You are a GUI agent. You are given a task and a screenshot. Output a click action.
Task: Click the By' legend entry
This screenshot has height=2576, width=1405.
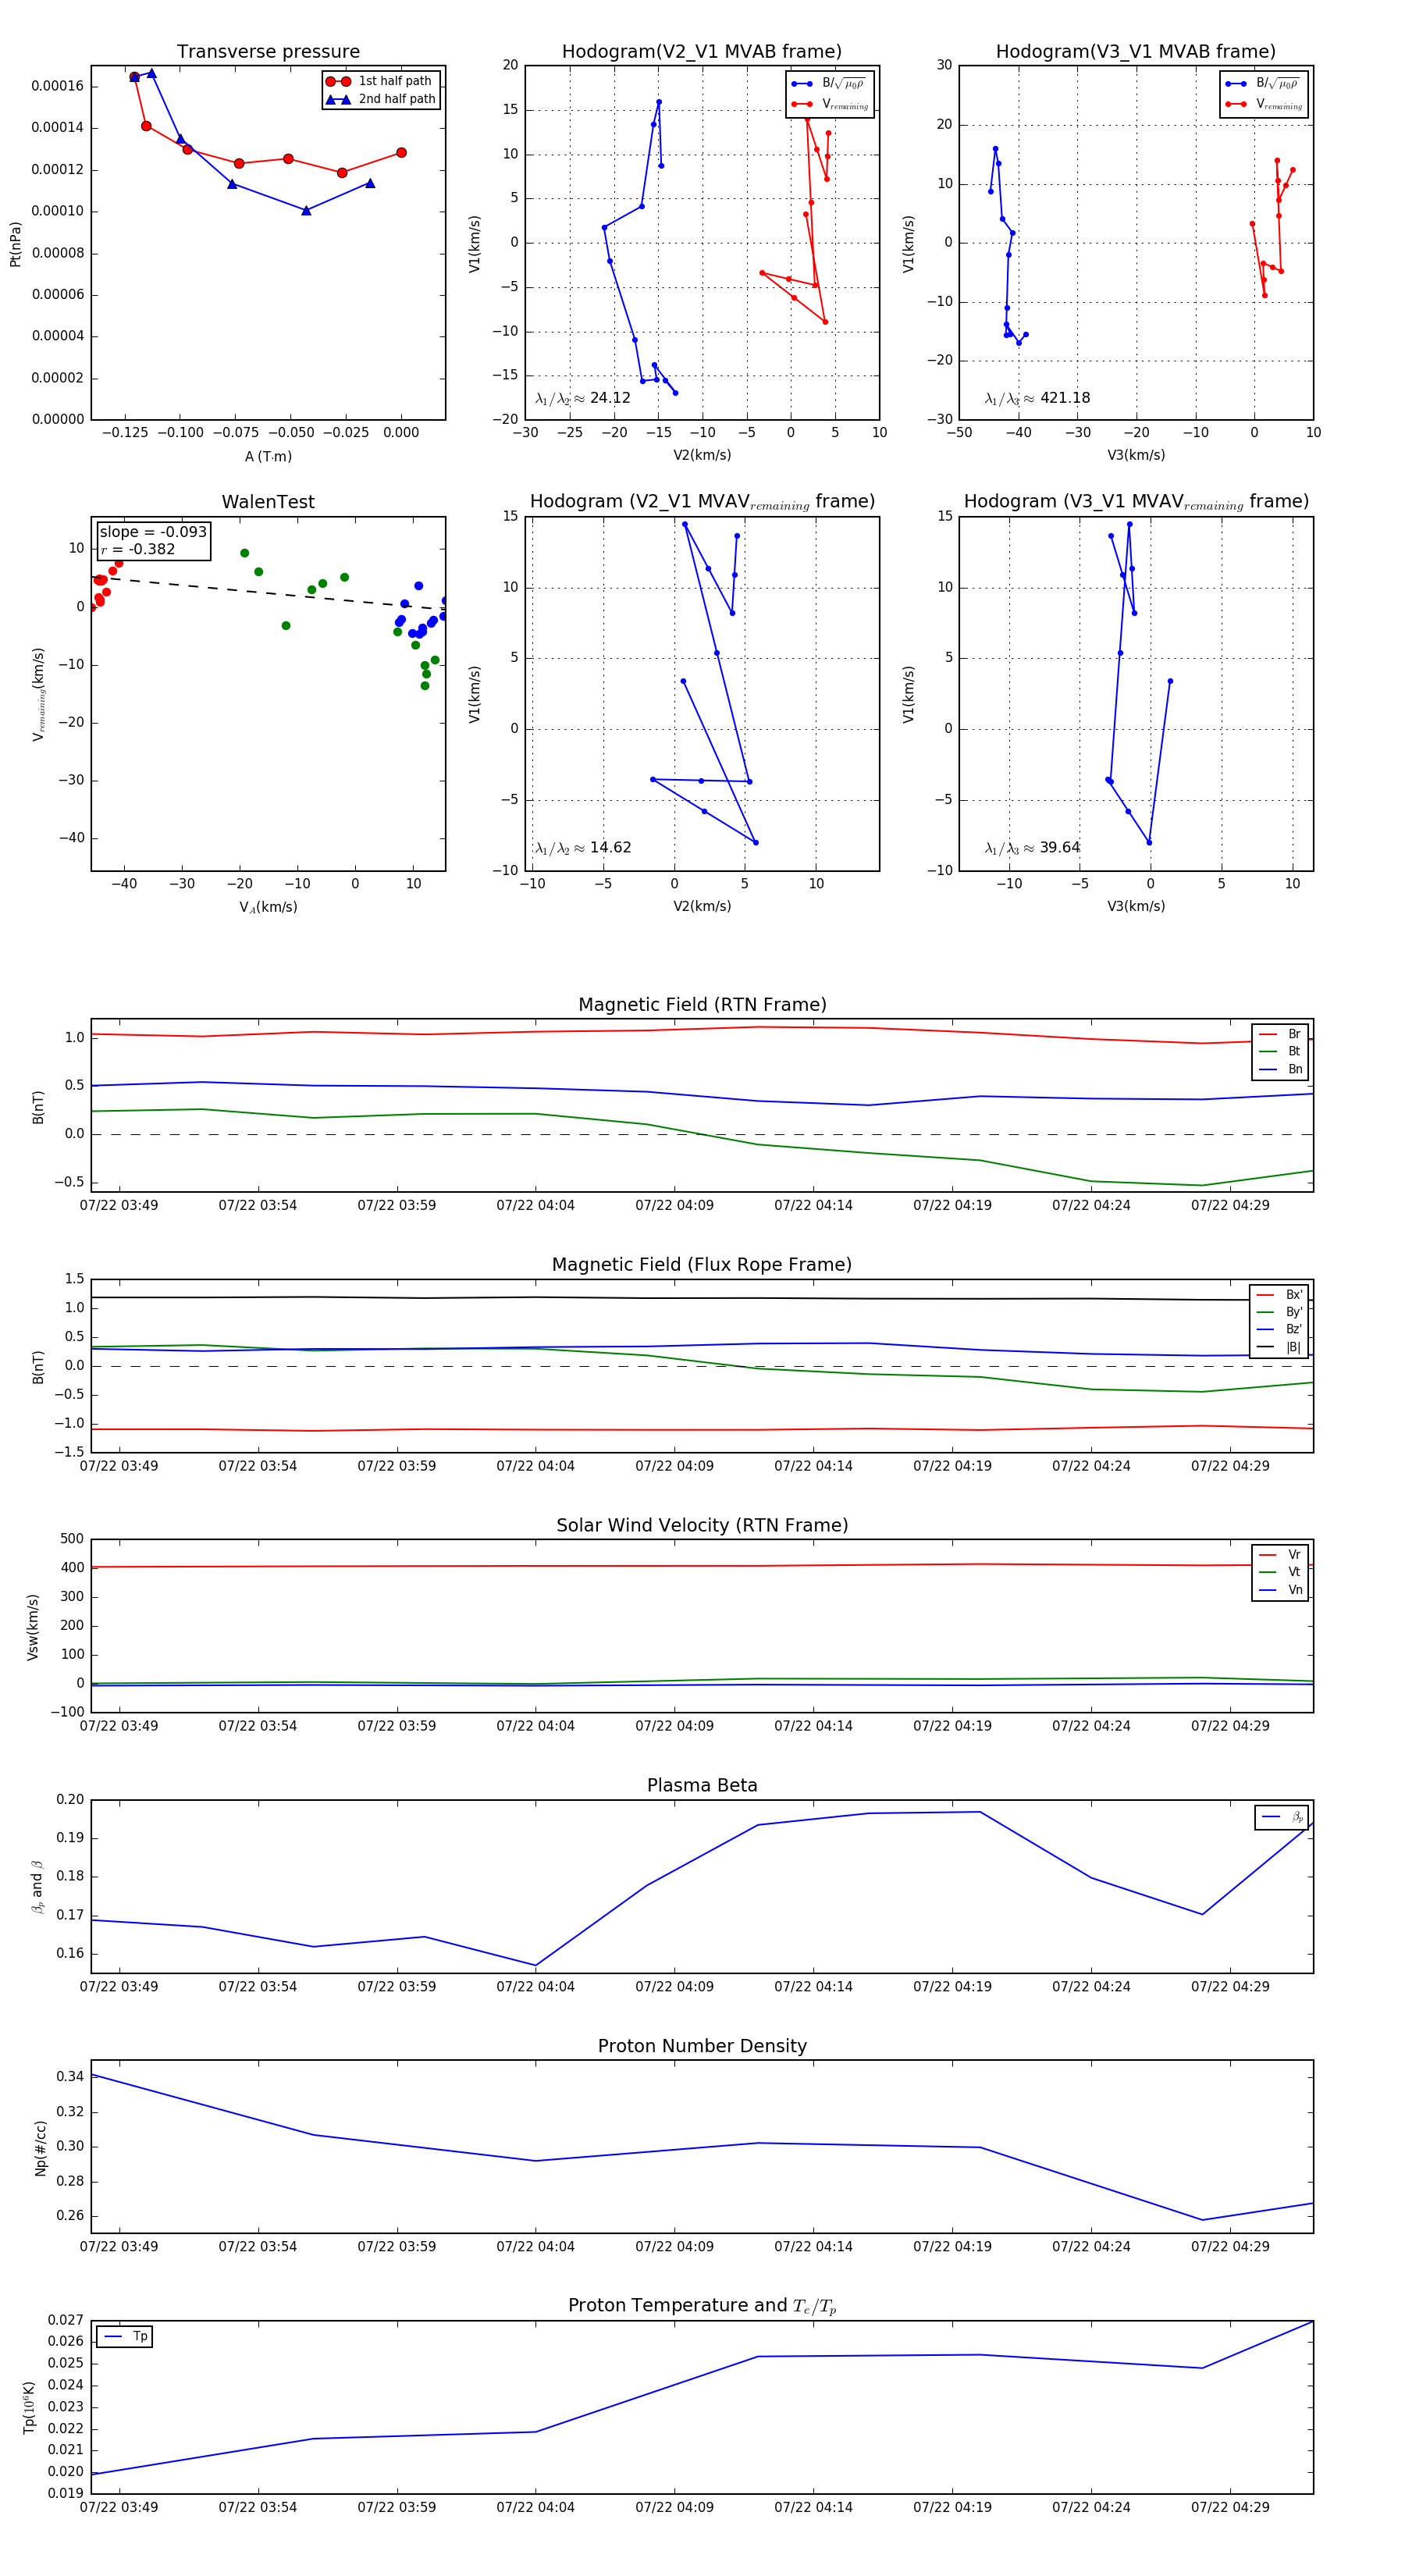(1279, 1312)
